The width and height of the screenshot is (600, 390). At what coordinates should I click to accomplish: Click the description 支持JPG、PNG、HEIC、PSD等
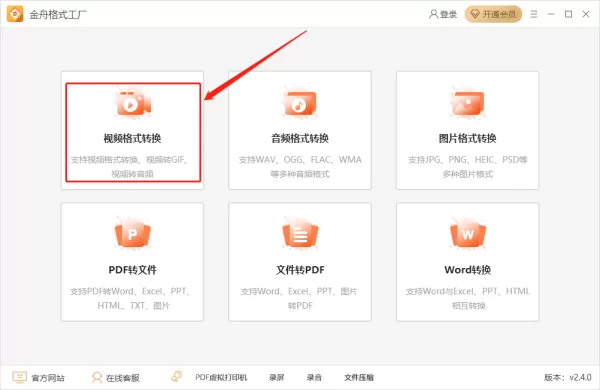point(468,160)
